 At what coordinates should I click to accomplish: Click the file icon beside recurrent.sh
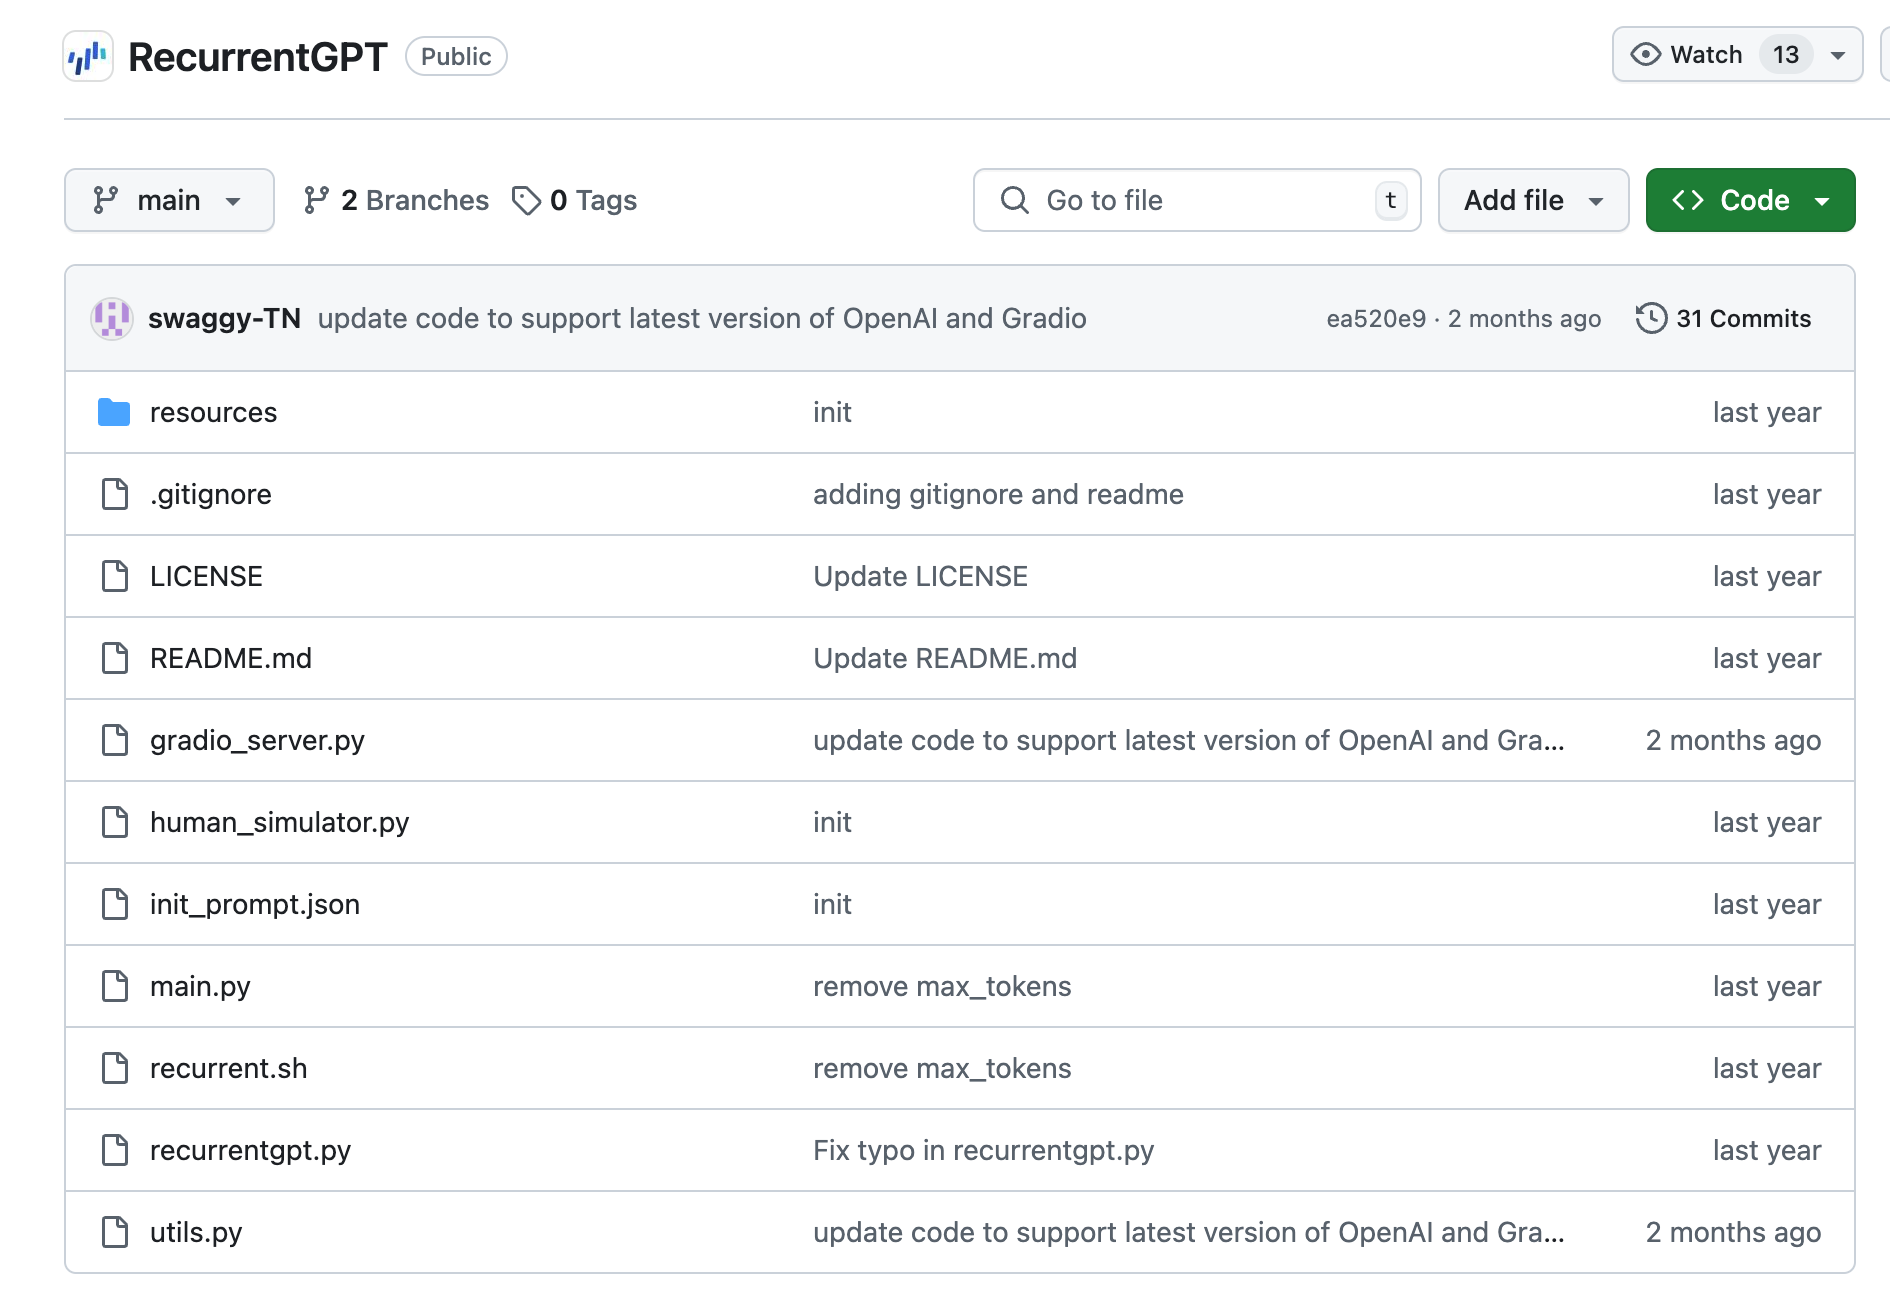click(x=115, y=1068)
